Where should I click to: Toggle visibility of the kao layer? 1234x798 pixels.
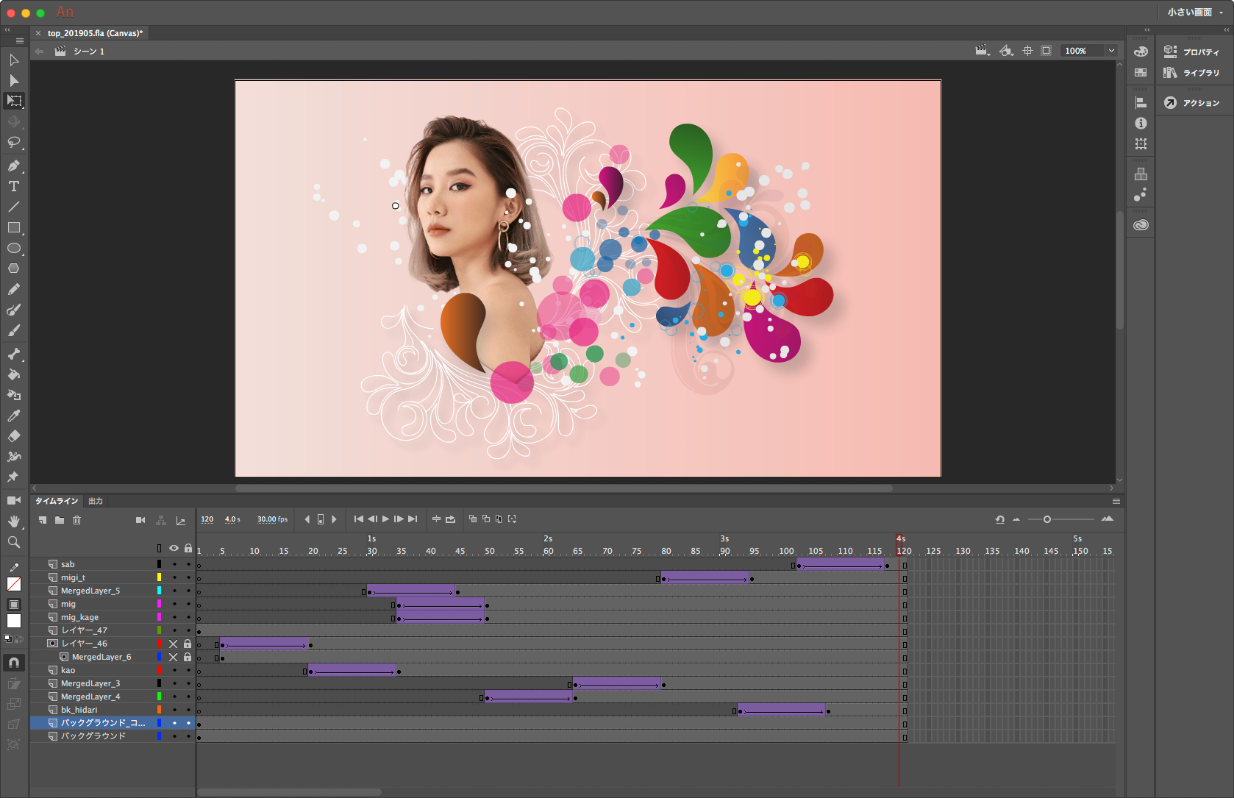coord(174,670)
